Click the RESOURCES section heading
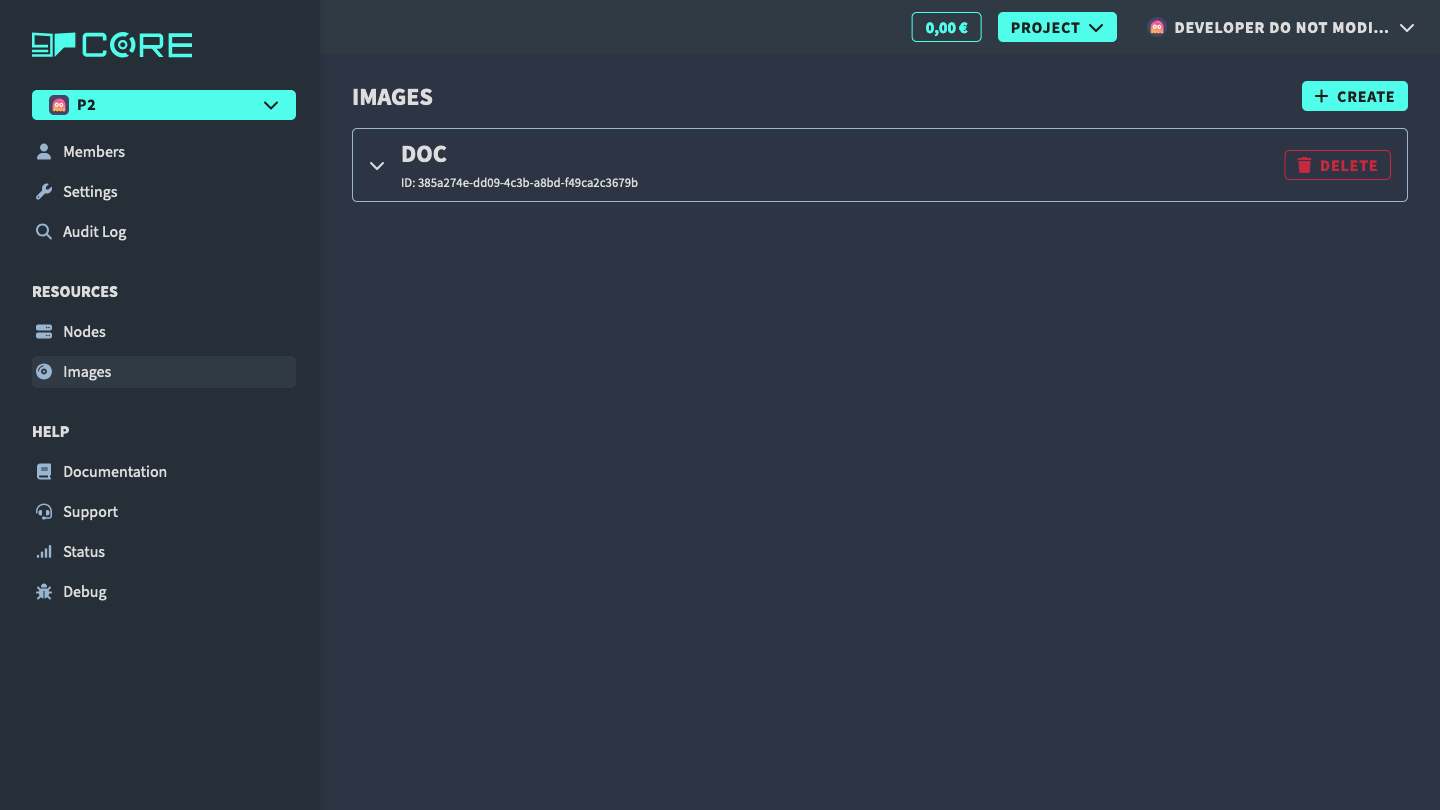 (75, 292)
